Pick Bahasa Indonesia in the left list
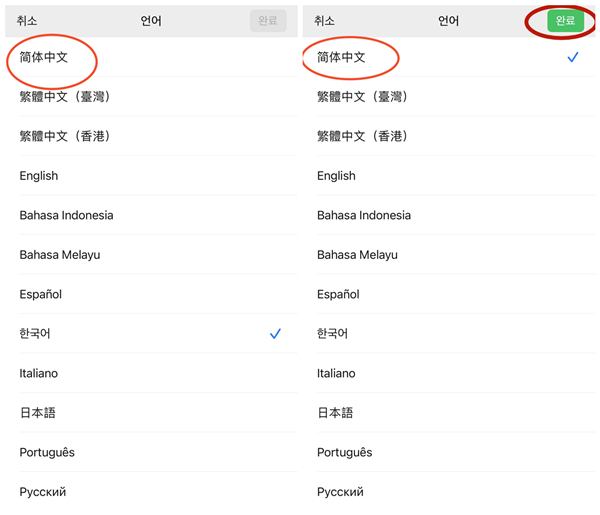 [67, 215]
